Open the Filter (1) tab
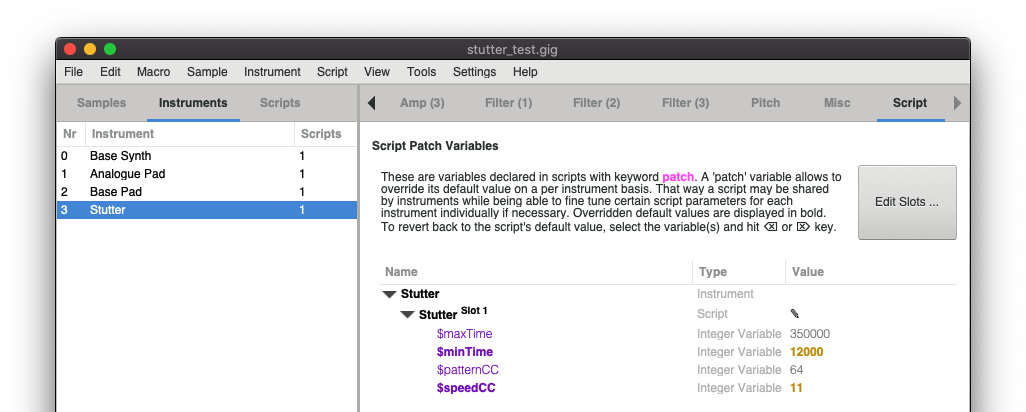1026x412 pixels. tap(508, 103)
